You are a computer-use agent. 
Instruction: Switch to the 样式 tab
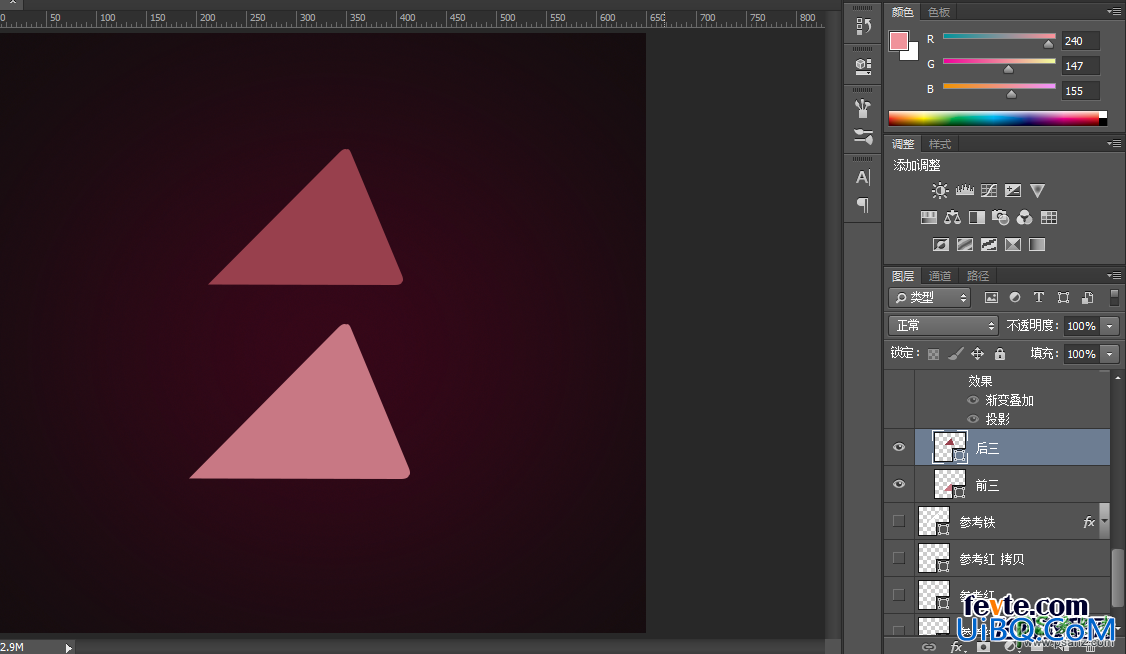(x=939, y=144)
